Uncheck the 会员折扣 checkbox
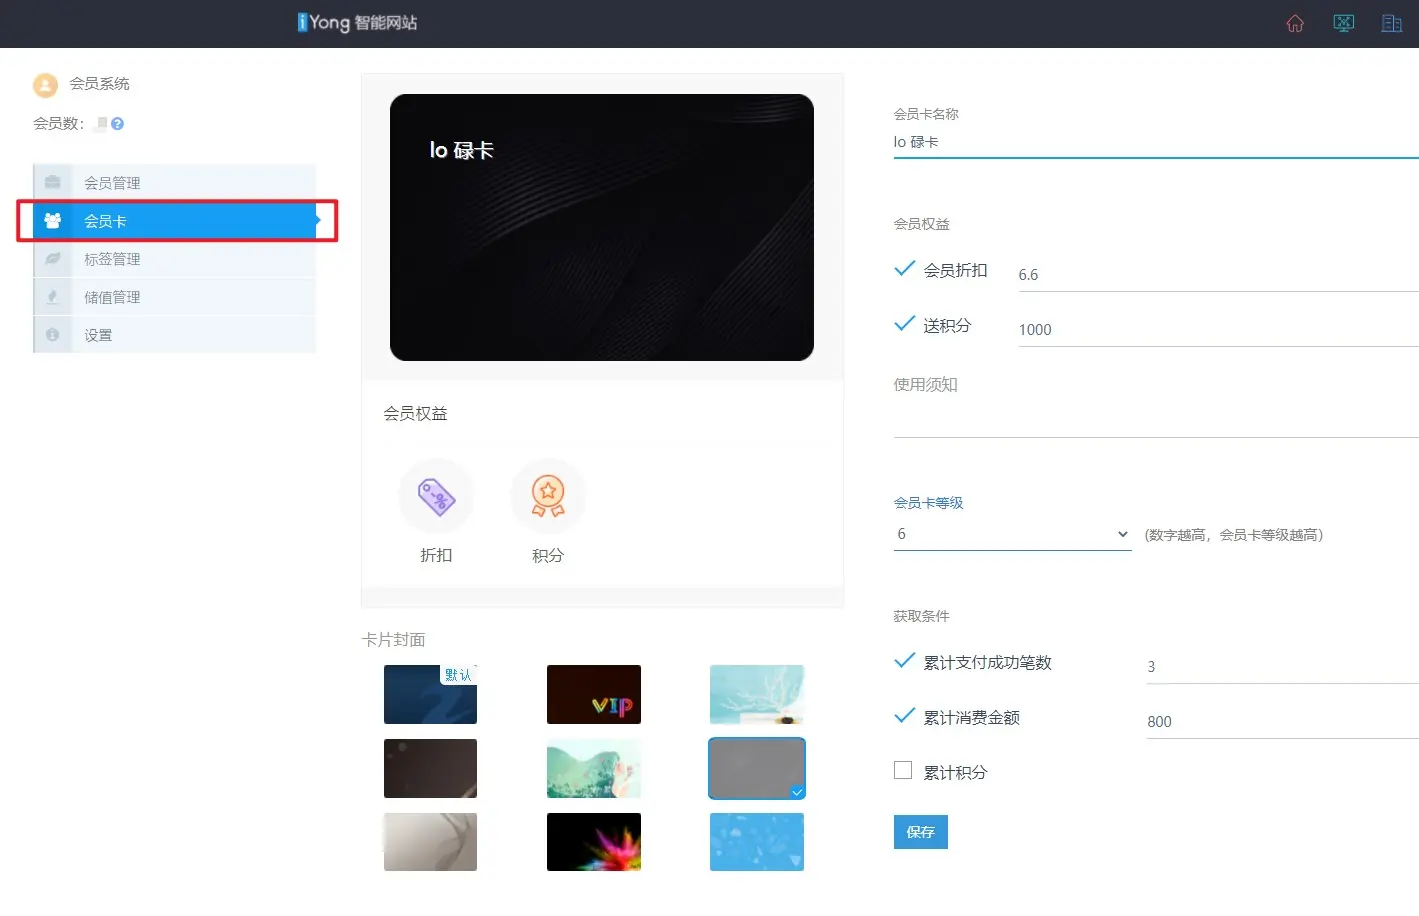1419x916 pixels. tap(904, 269)
